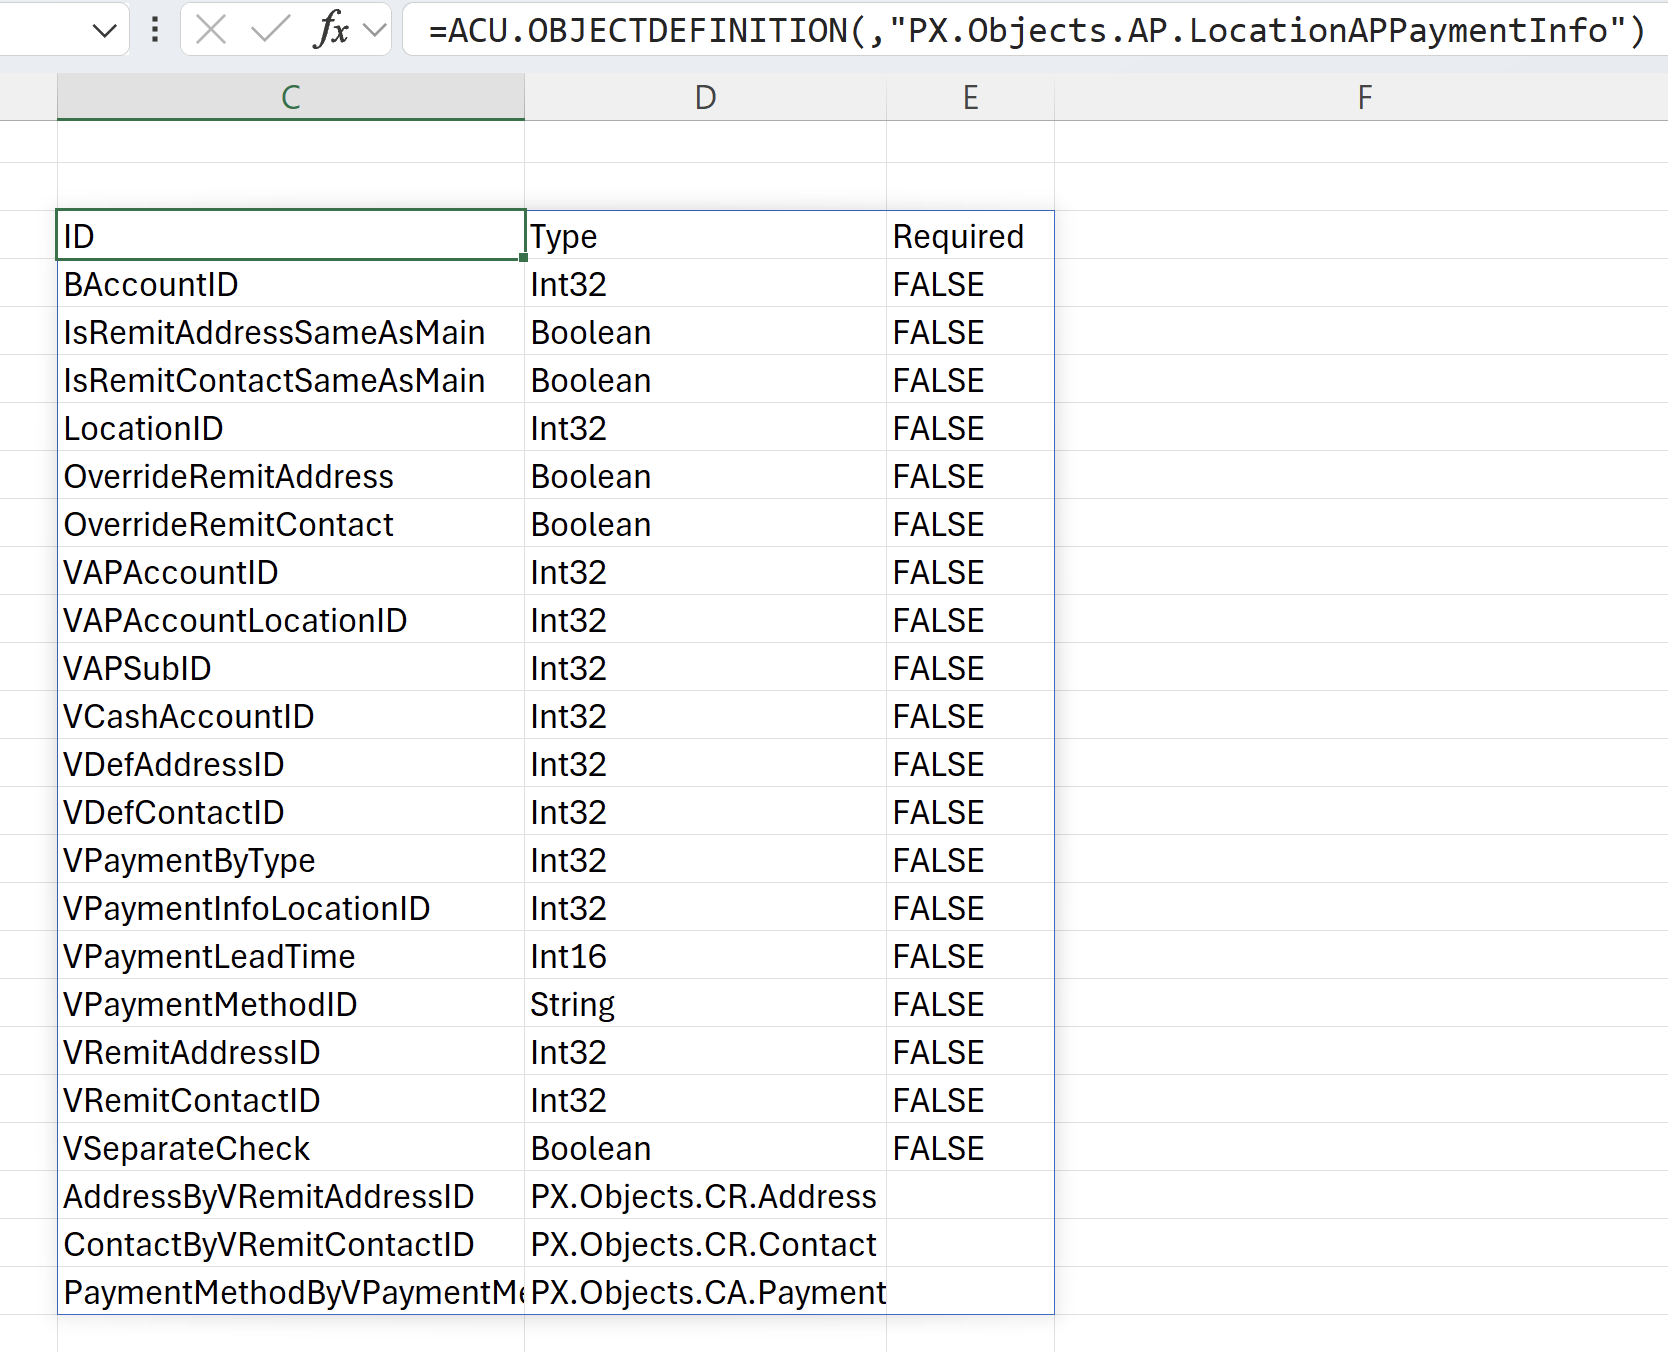
Task: Select the BAccountID cell
Action: point(290,284)
